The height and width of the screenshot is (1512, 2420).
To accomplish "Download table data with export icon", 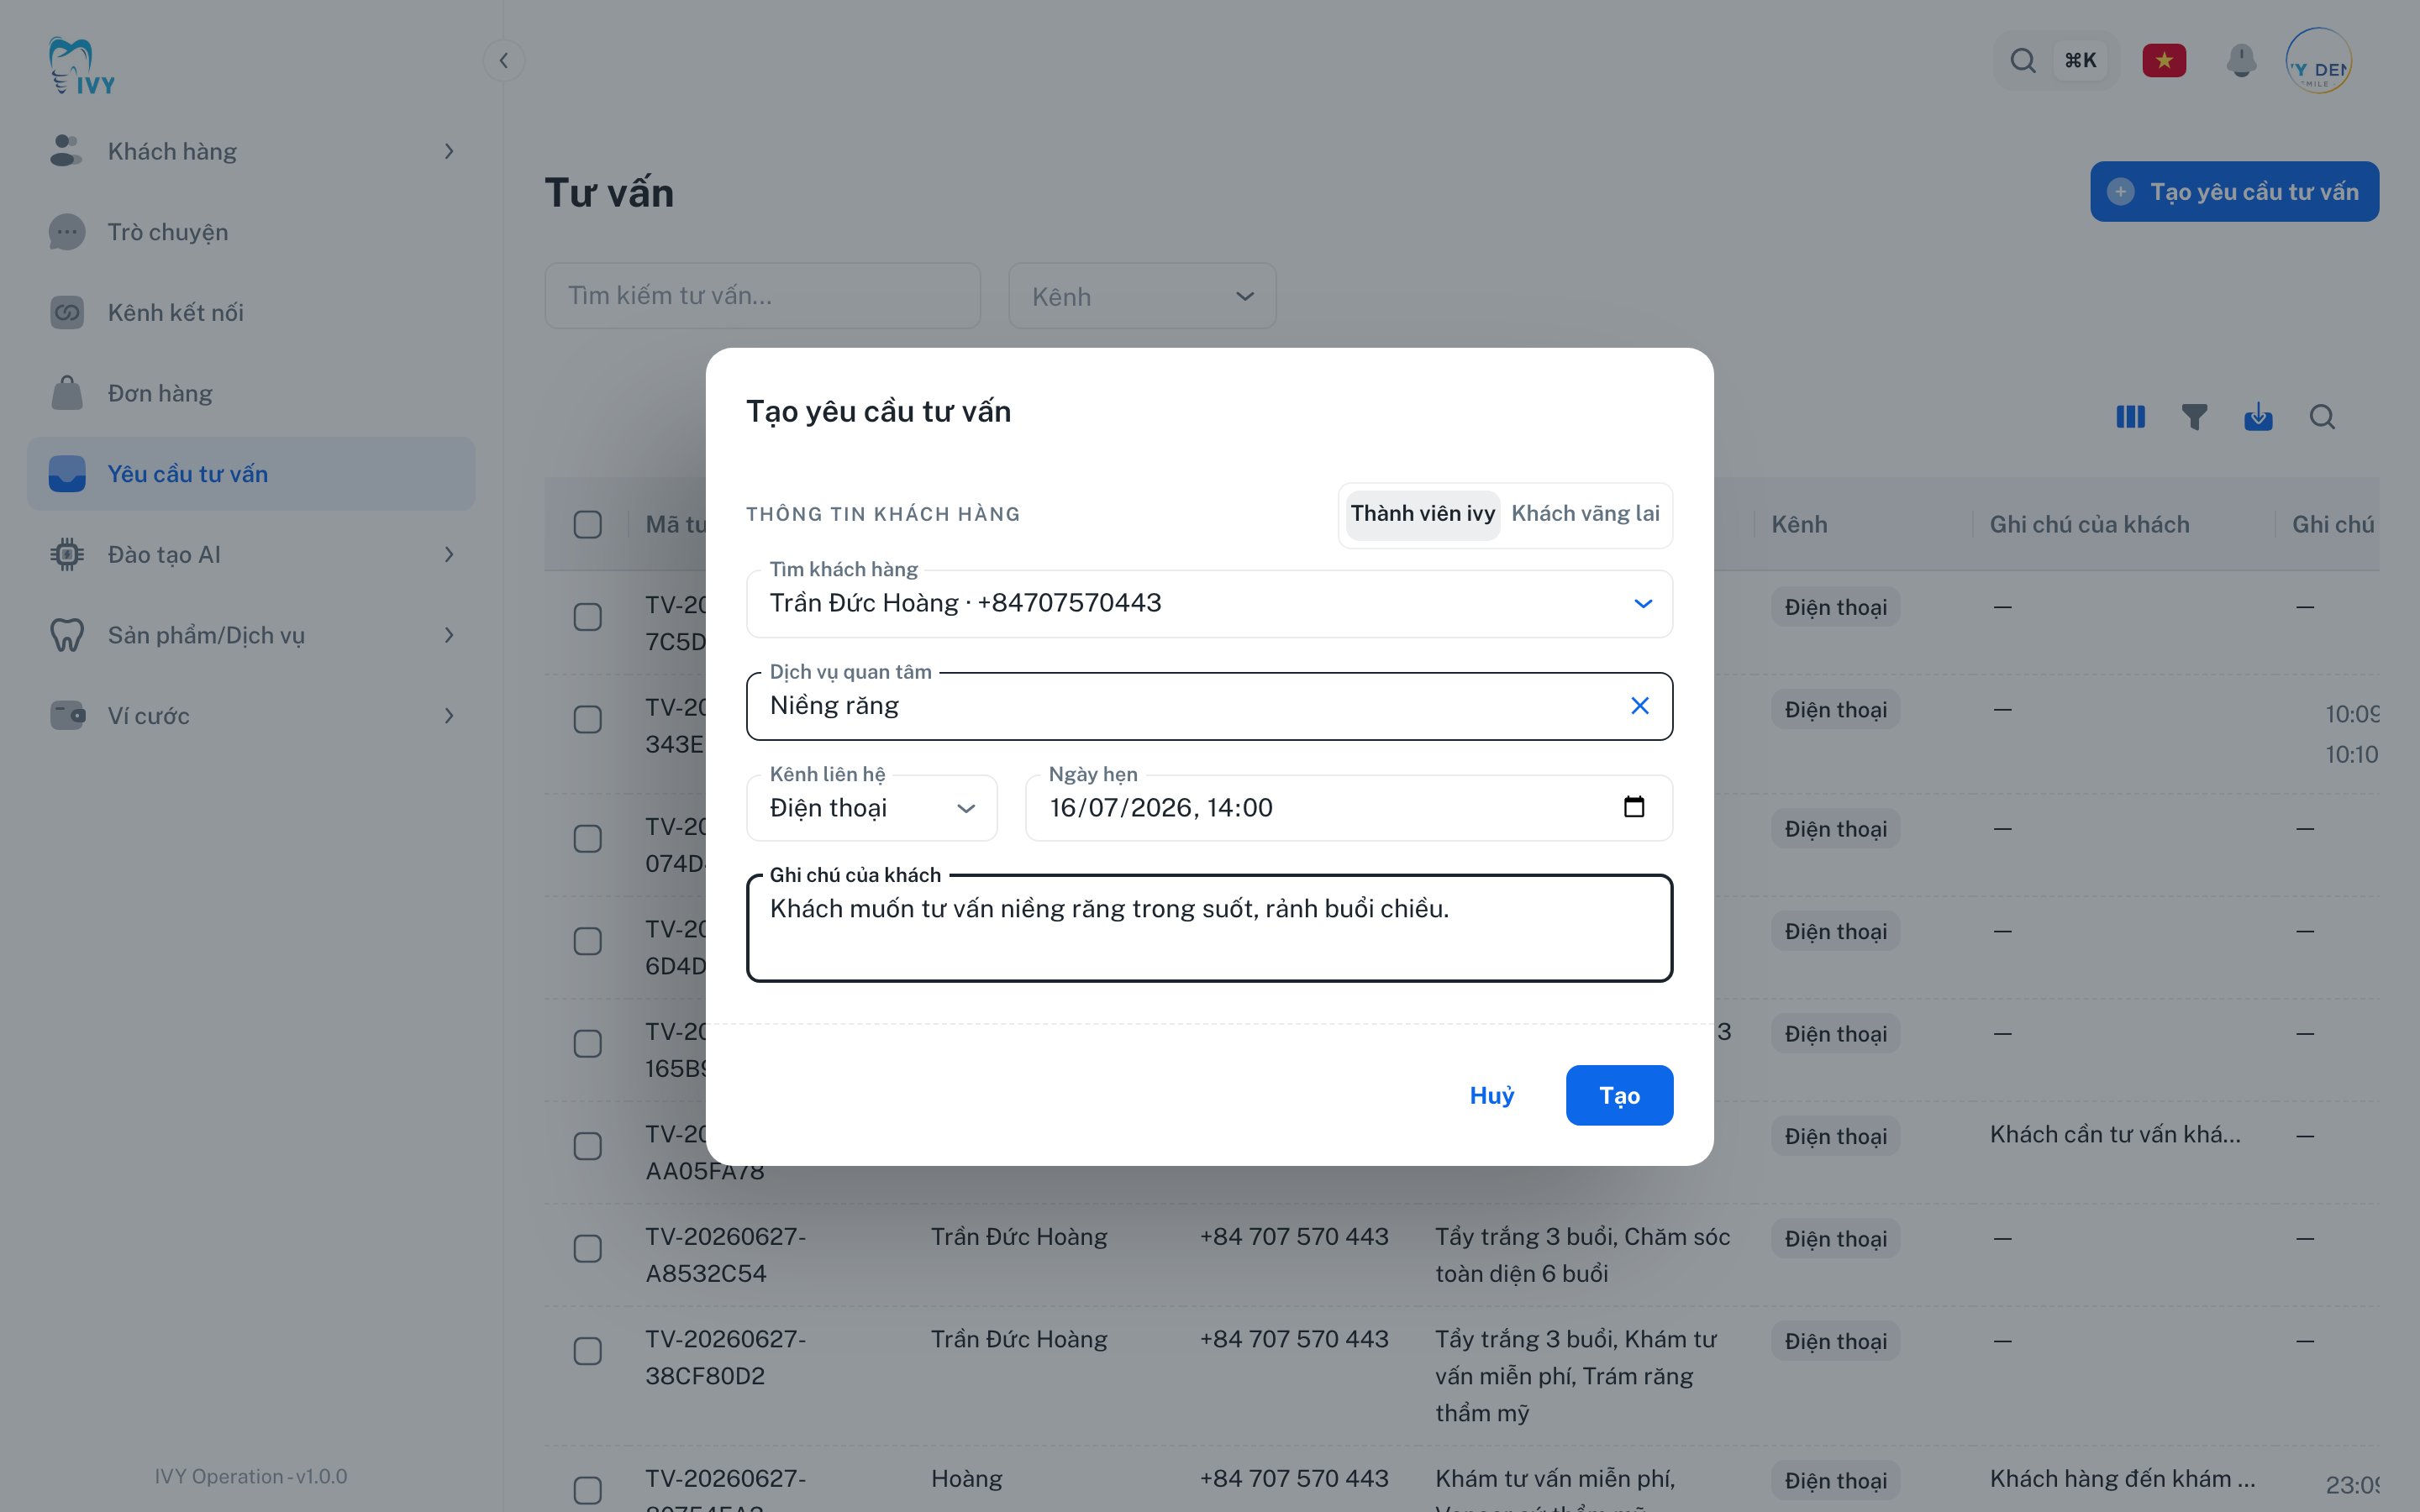I will (2258, 417).
